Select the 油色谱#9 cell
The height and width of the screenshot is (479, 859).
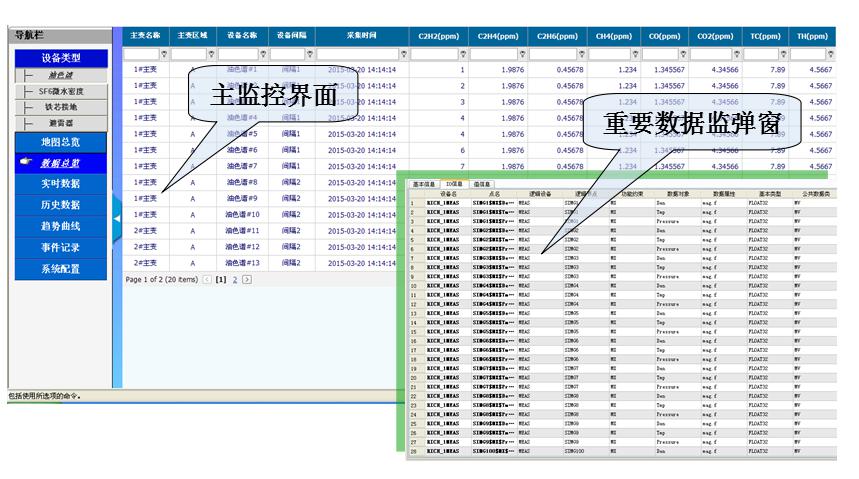click(x=242, y=198)
